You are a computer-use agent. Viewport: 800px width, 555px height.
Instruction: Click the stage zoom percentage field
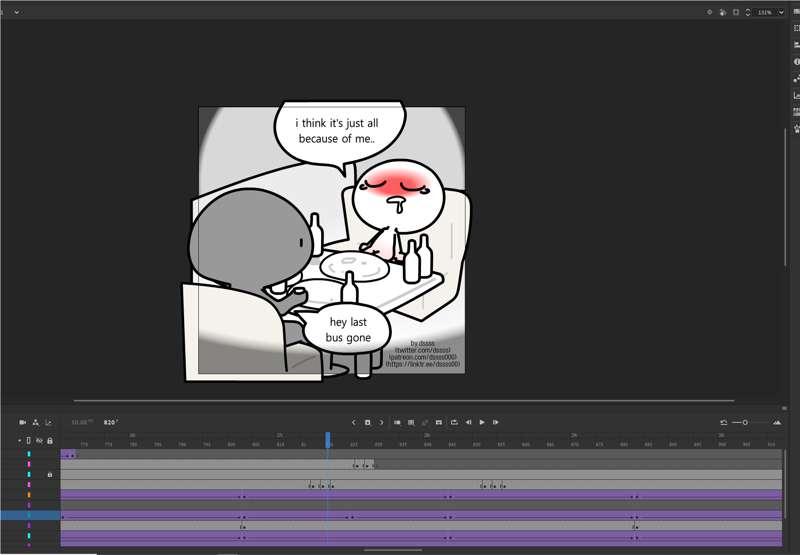[x=764, y=12]
